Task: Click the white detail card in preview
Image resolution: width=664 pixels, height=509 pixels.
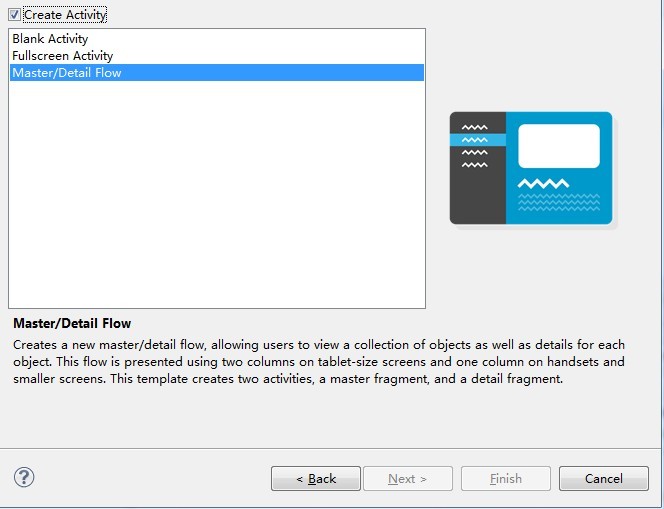Action: [x=558, y=146]
